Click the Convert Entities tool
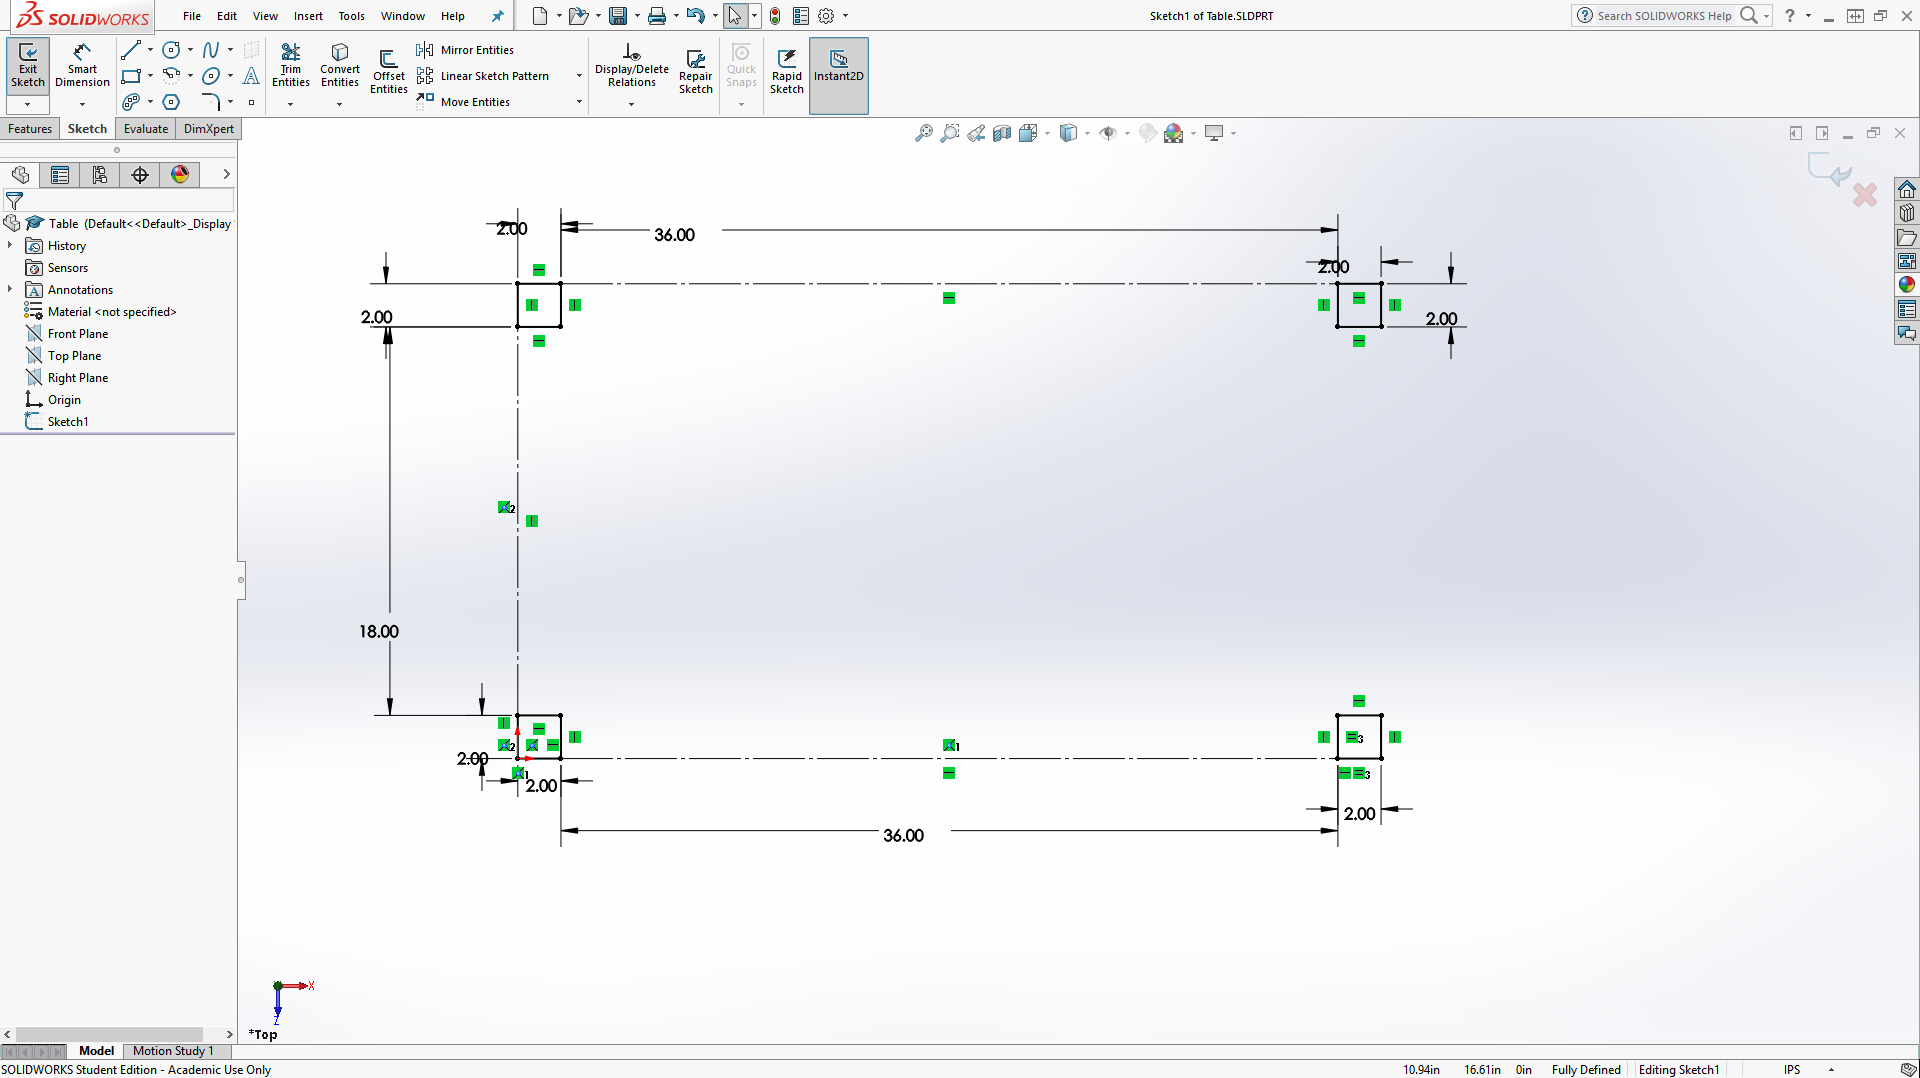The width and height of the screenshot is (1920, 1078). tap(340, 66)
